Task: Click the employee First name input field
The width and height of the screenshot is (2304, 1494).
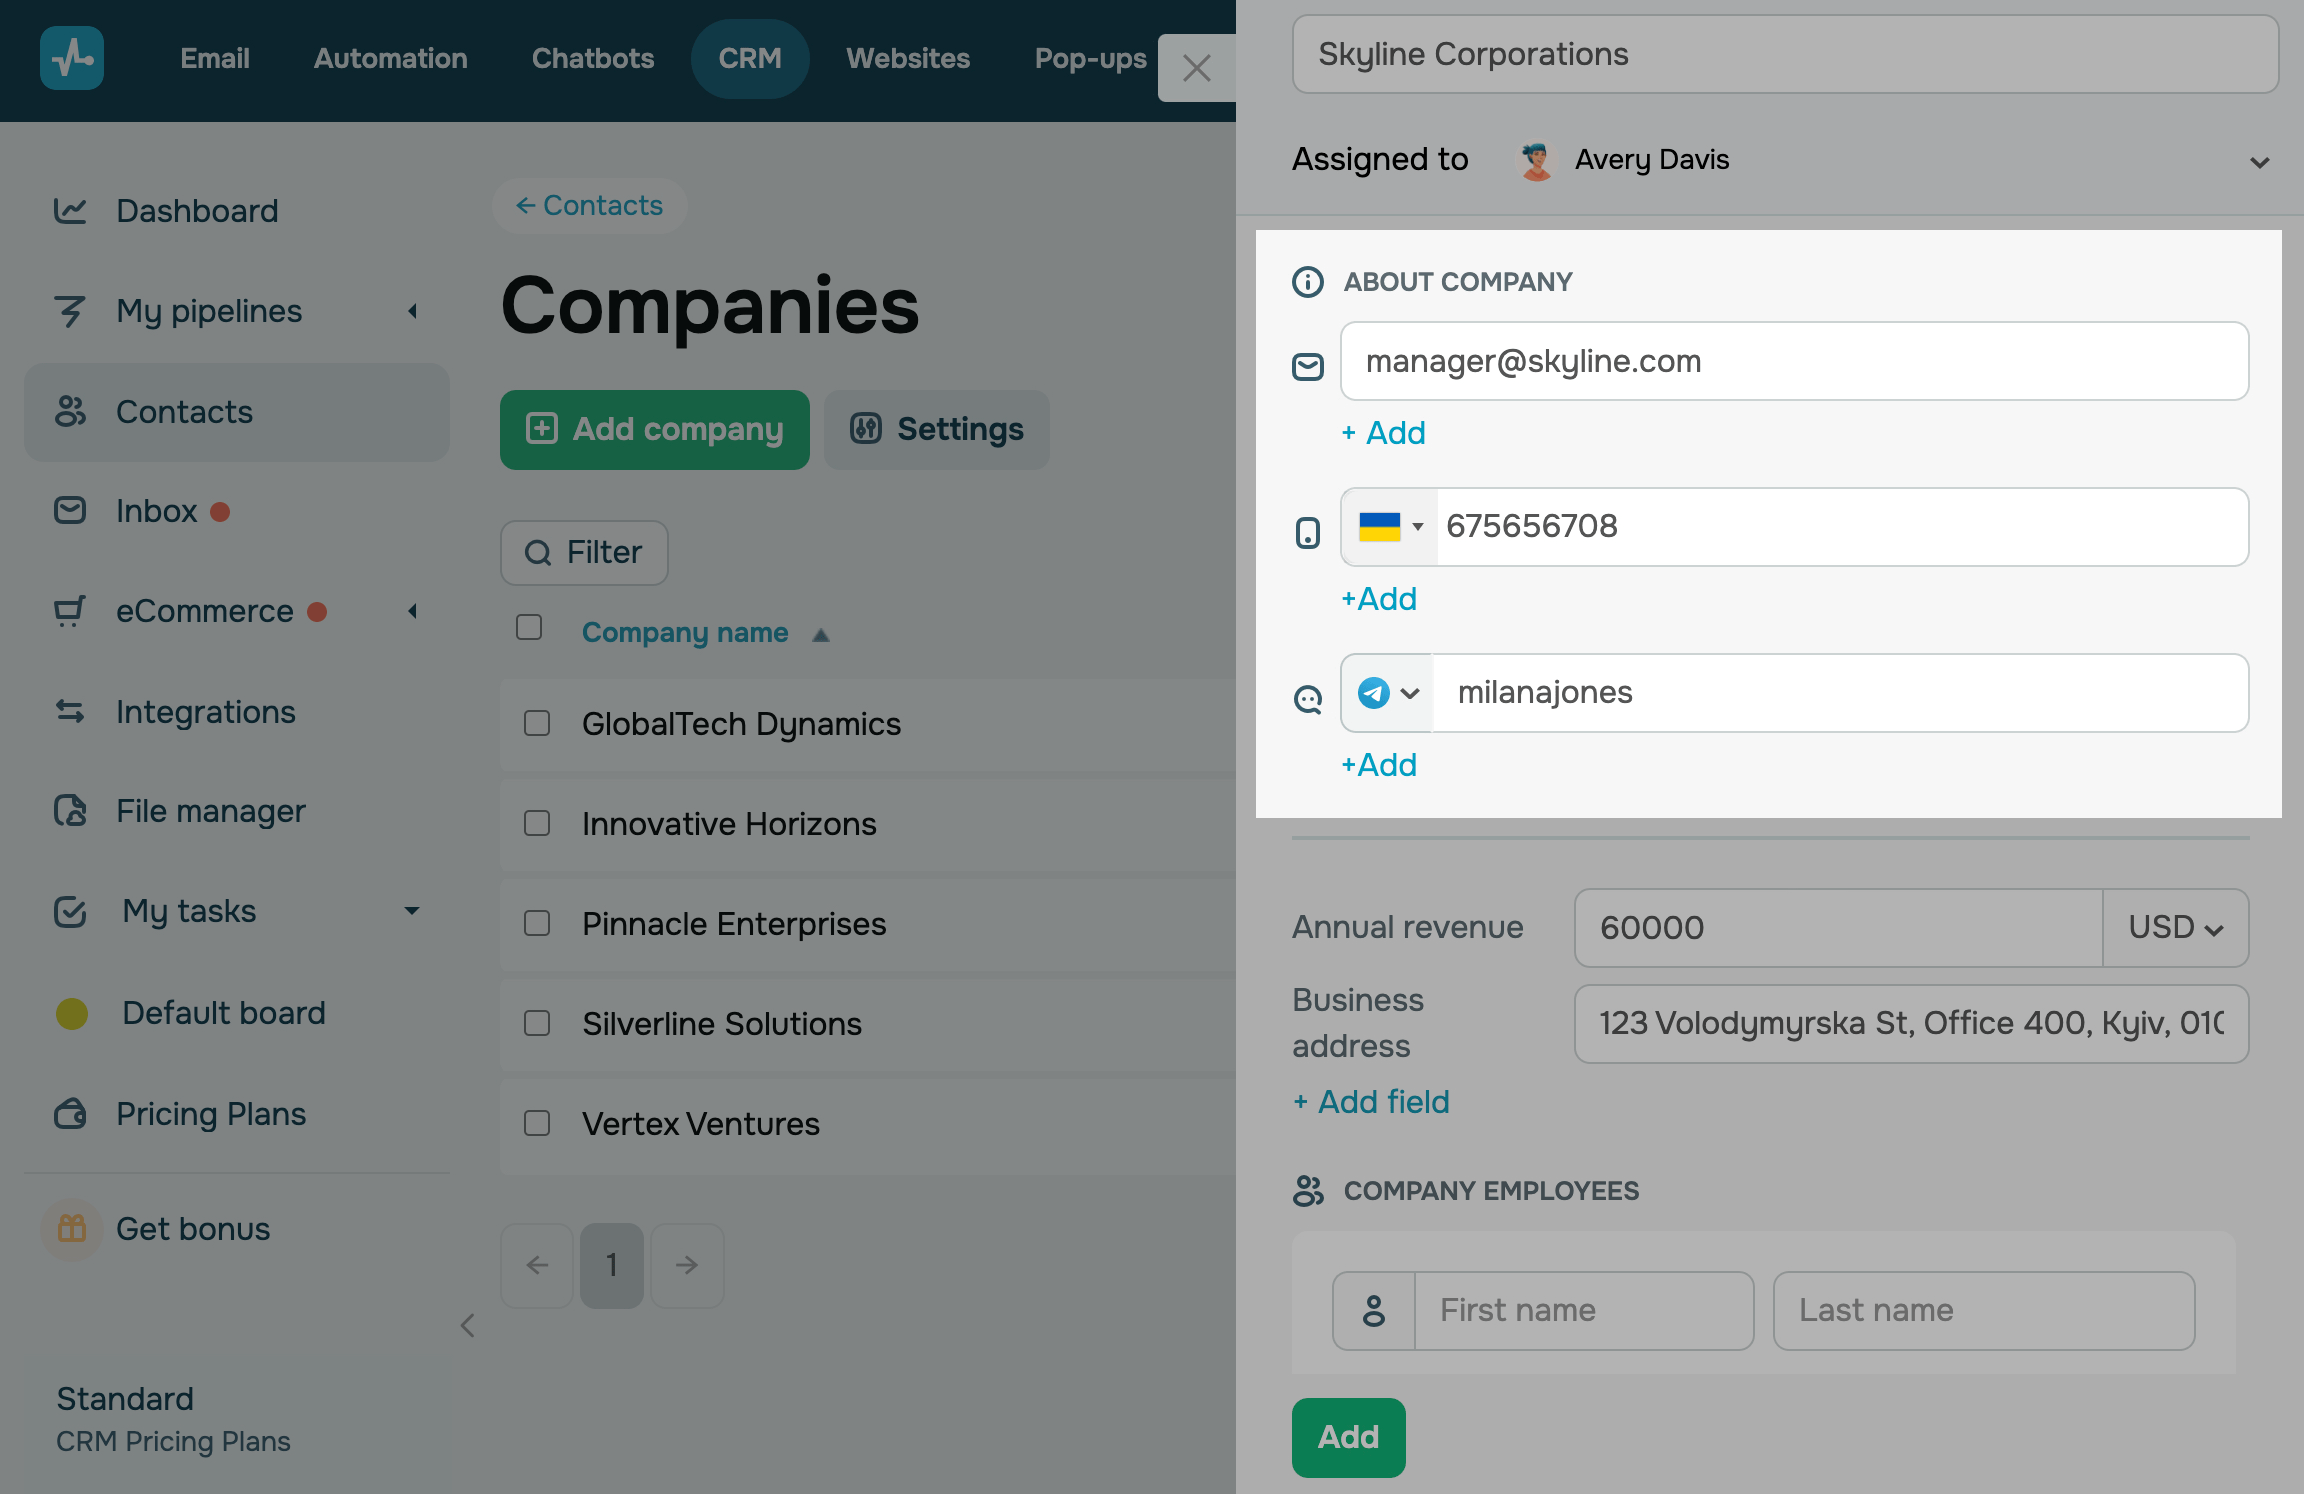Action: click(1583, 1310)
